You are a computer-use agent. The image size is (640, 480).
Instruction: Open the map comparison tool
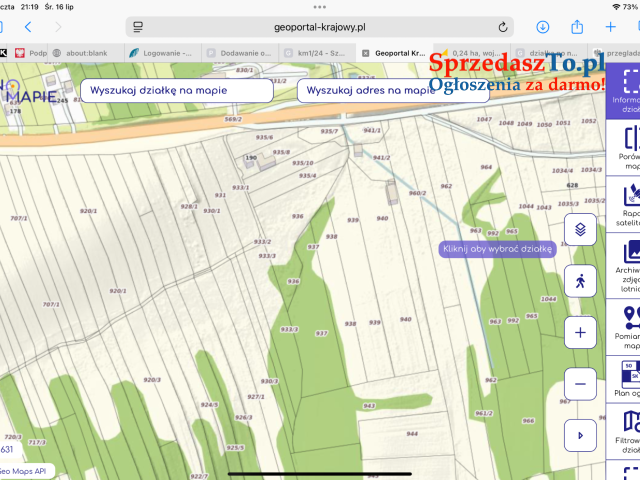click(x=624, y=151)
